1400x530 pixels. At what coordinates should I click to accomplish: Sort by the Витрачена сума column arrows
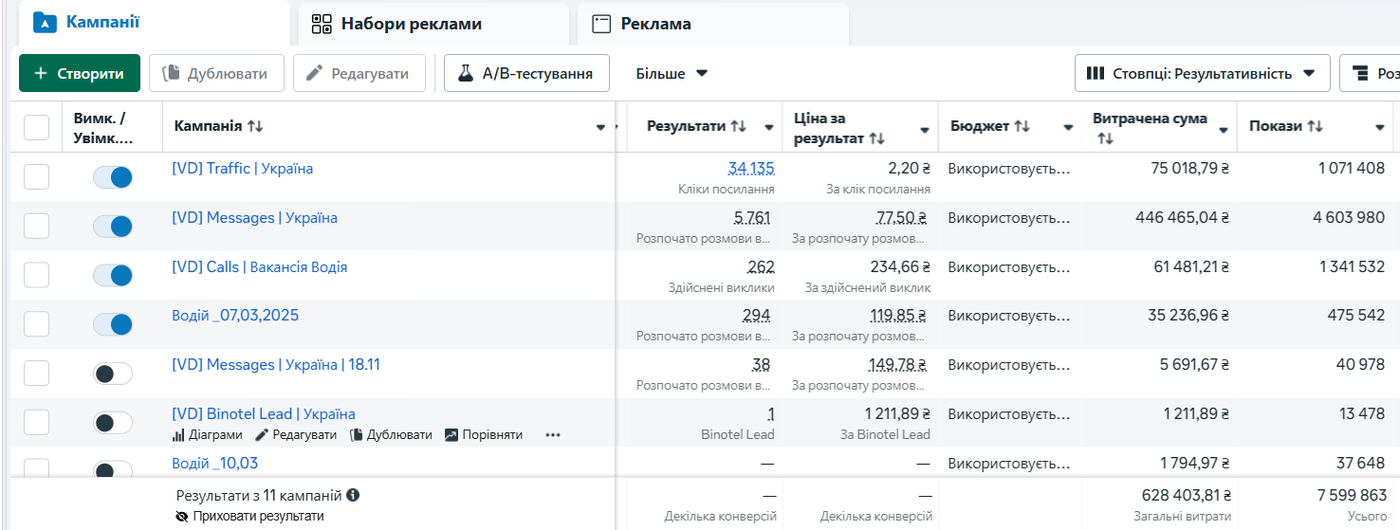point(1104,138)
